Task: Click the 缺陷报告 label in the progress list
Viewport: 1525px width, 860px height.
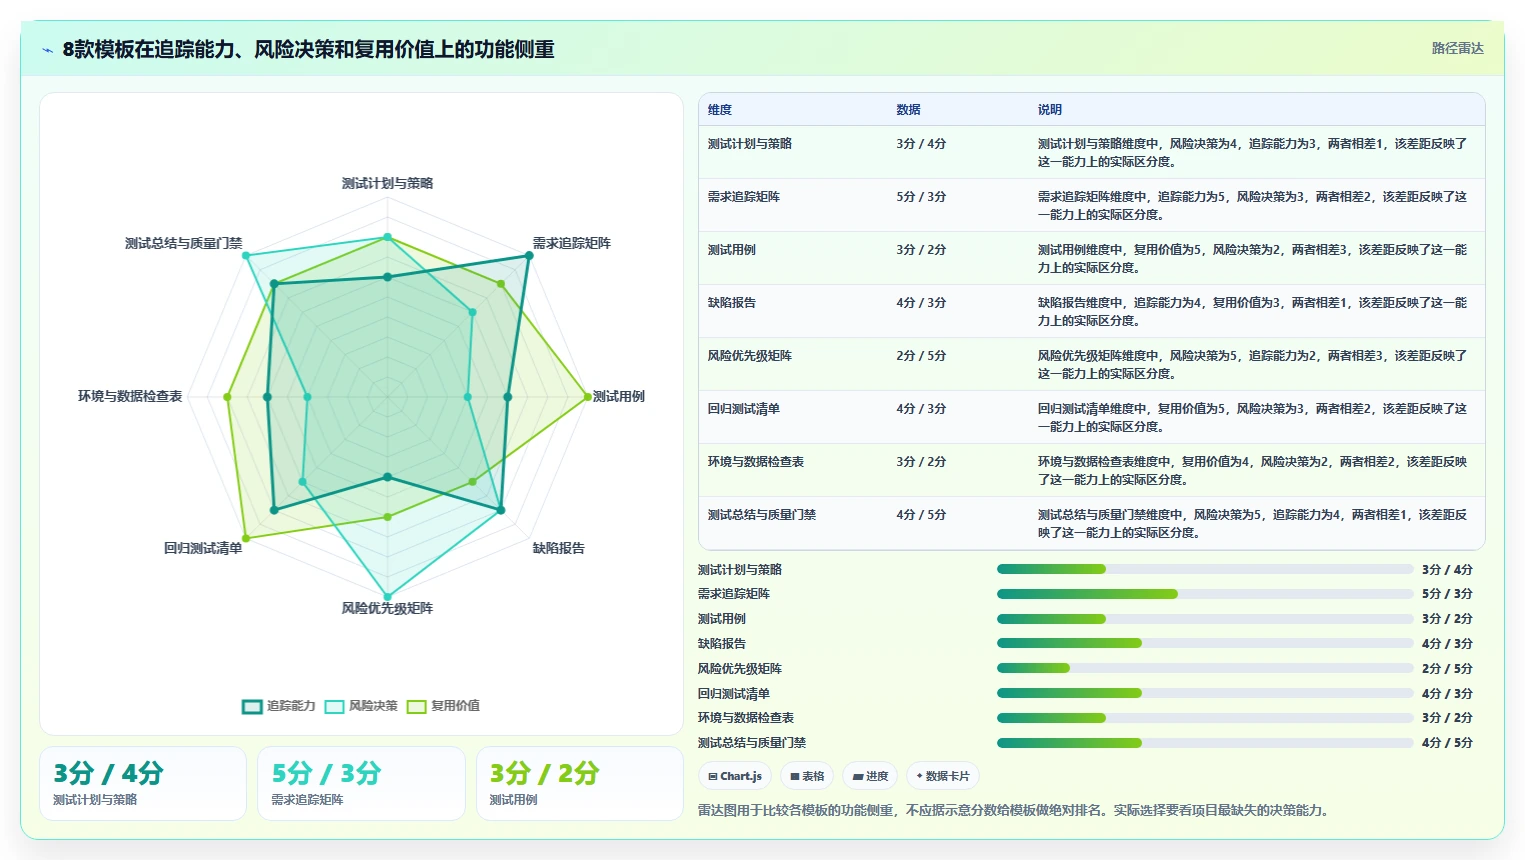Action: tap(722, 644)
